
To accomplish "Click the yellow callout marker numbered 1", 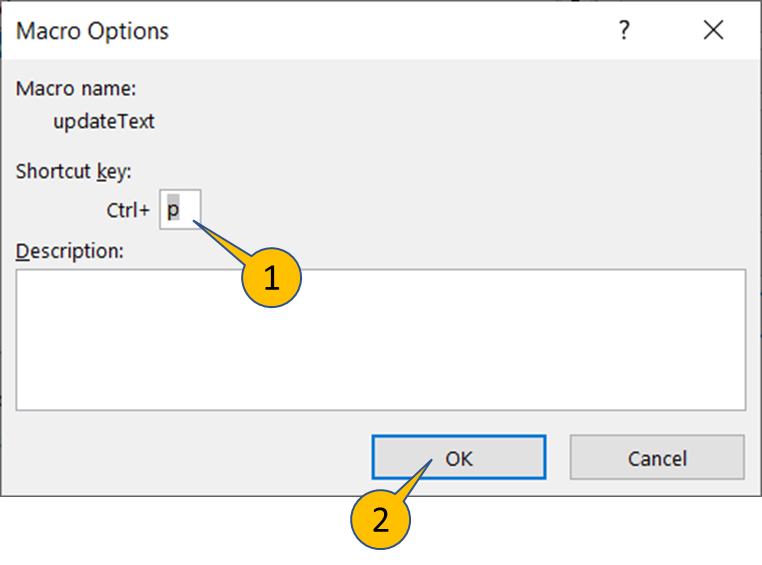I will pos(271,277).
